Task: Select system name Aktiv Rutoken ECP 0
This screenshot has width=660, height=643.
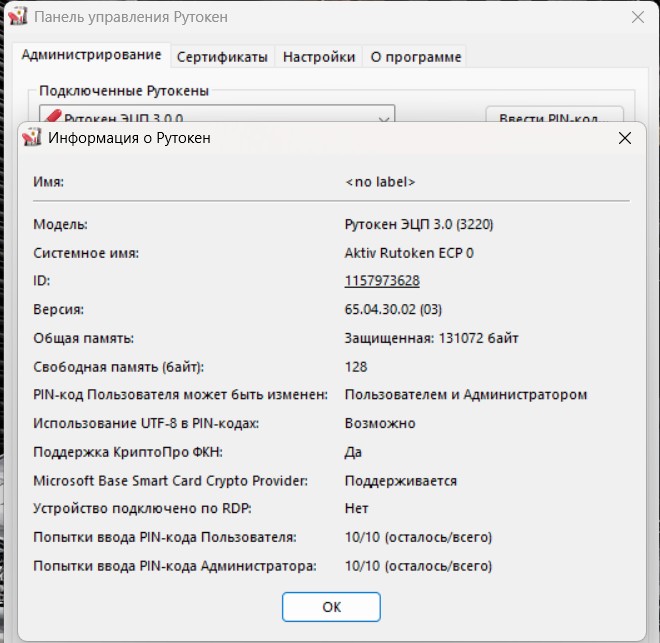Action: [x=409, y=253]
